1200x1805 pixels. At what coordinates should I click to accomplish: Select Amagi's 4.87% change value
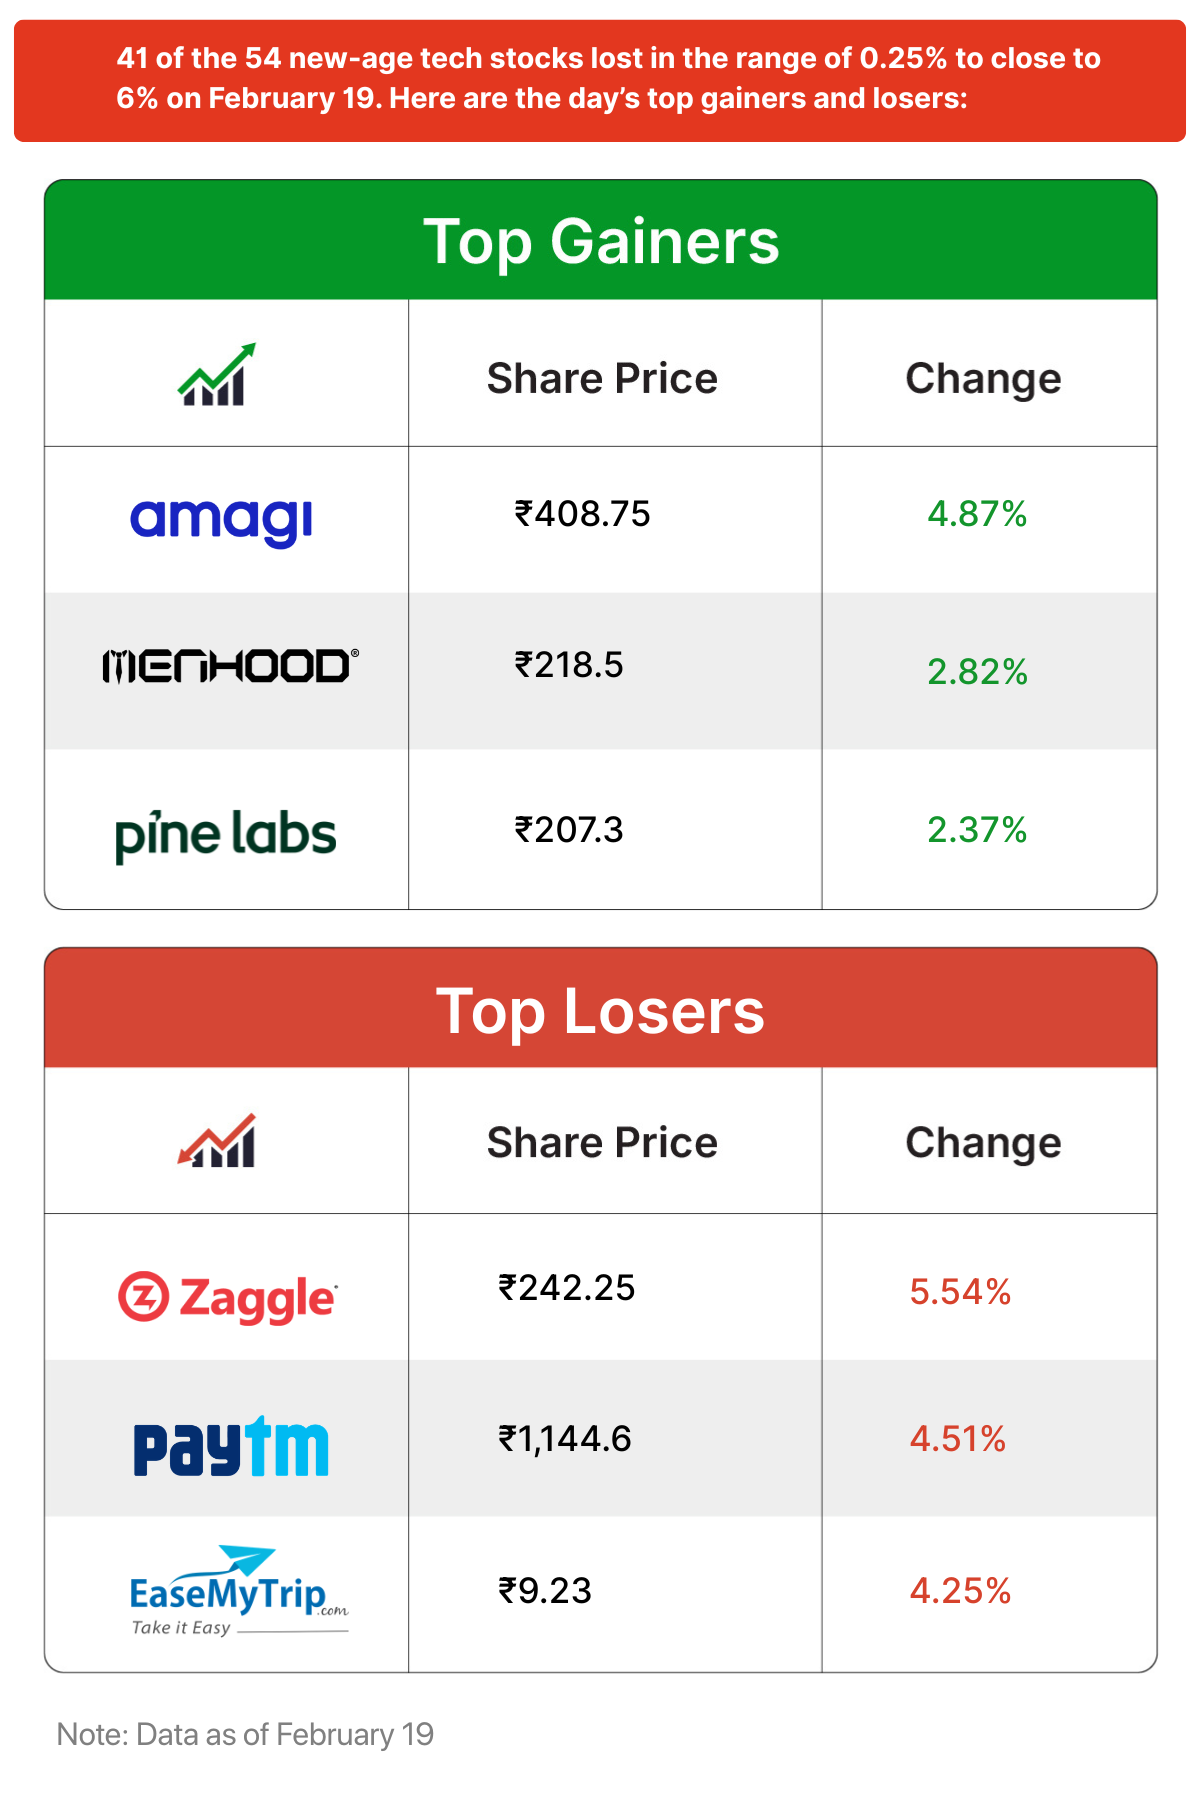[977, 514]
